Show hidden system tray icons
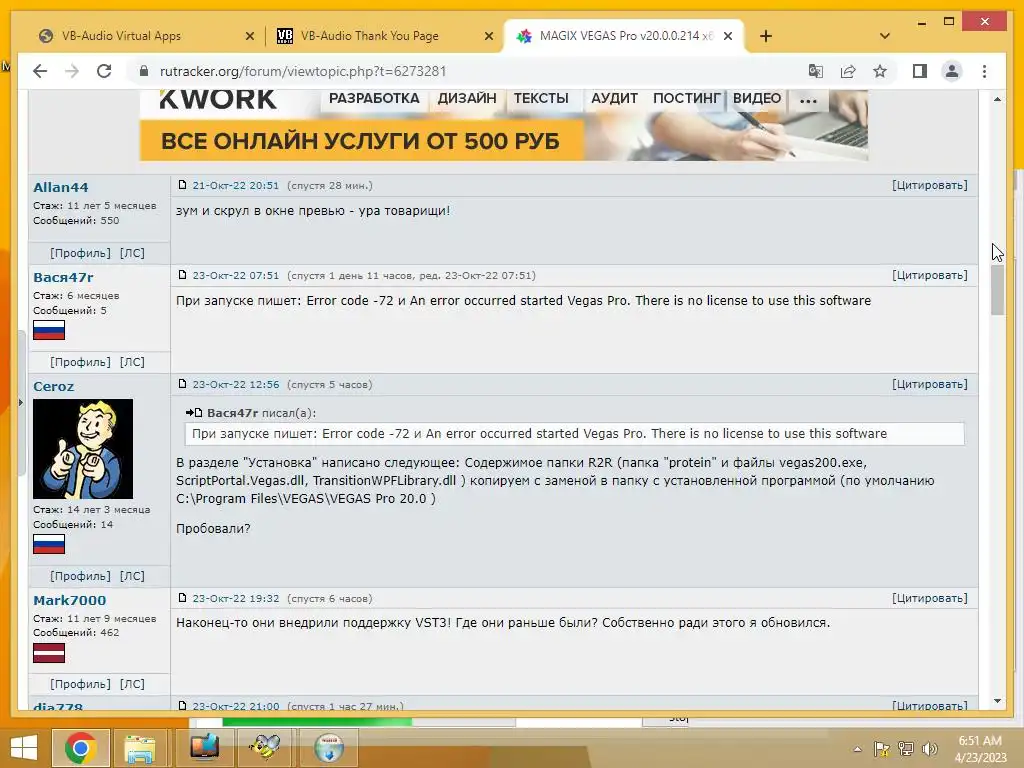This screenshot has width=1024, height=768. 857,750
